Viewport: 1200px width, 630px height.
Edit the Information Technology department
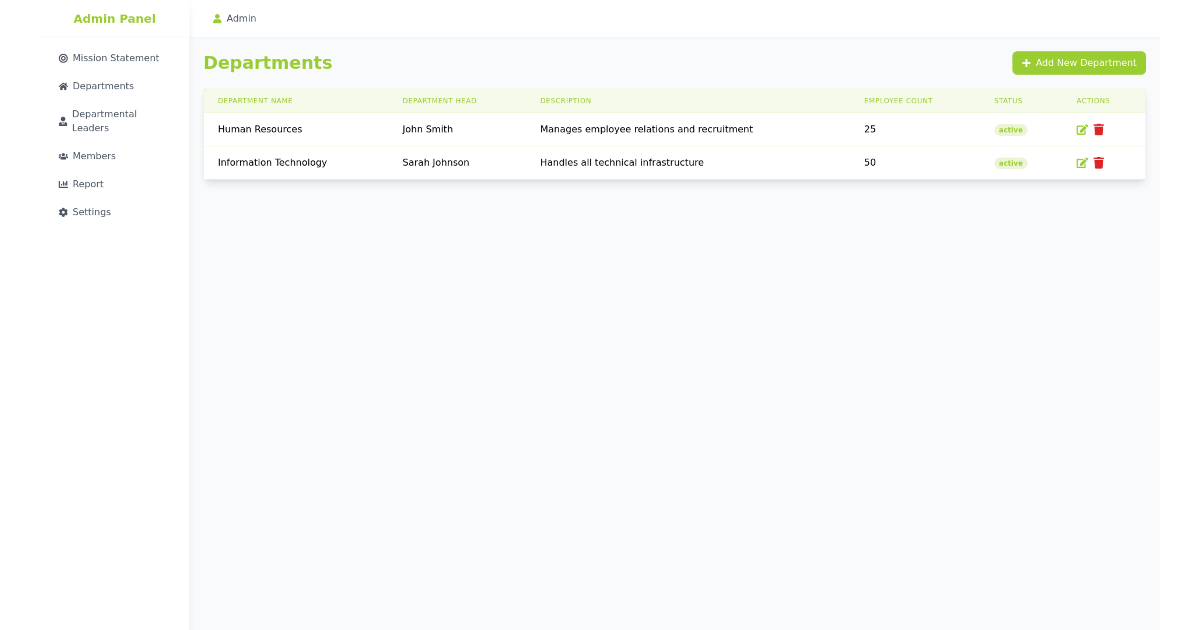click(1083, 162)
